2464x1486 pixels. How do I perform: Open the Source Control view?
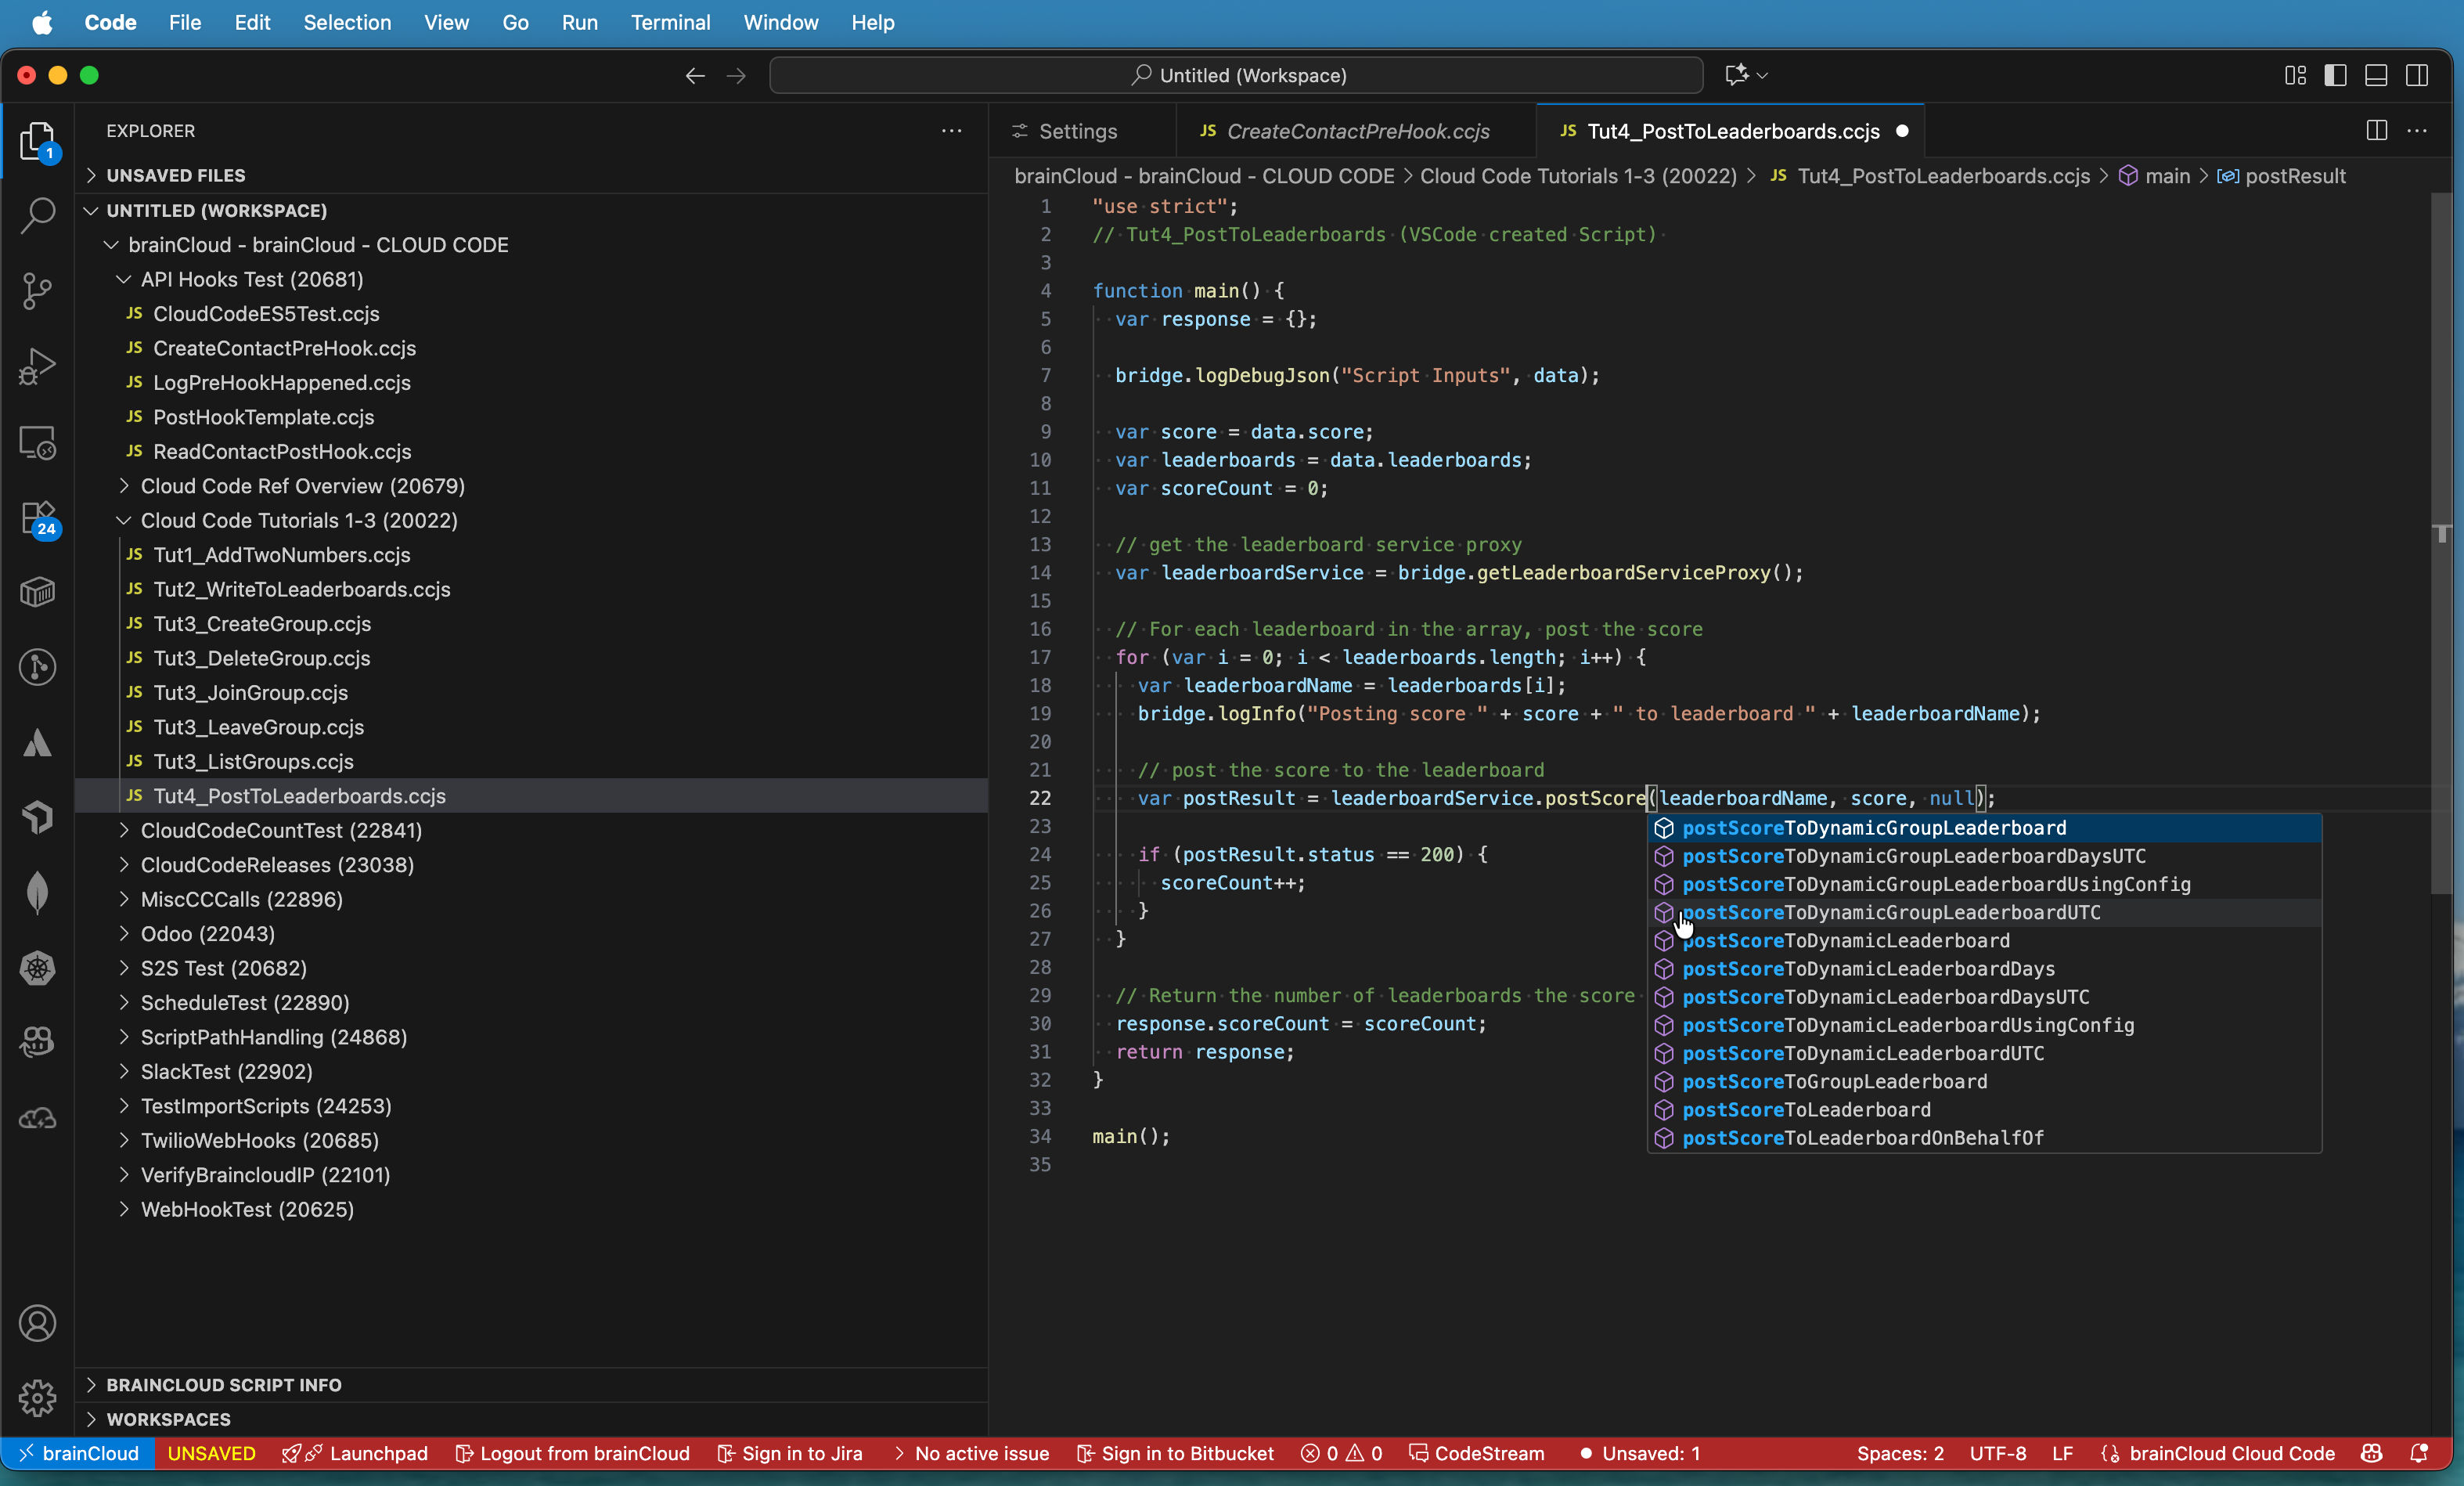pyautogui.click(x=38, y=290)
